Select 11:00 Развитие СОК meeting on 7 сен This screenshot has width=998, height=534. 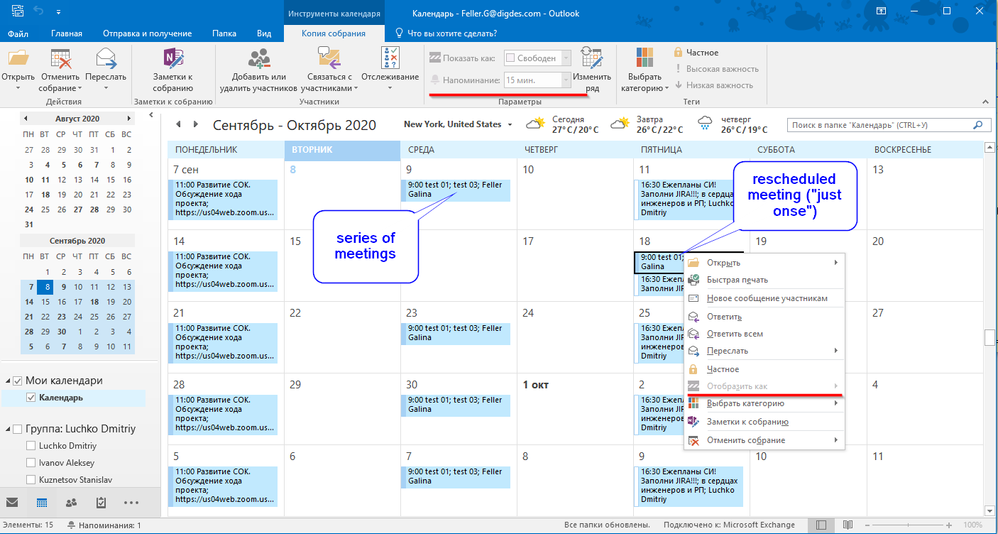(x=223, y=199)
